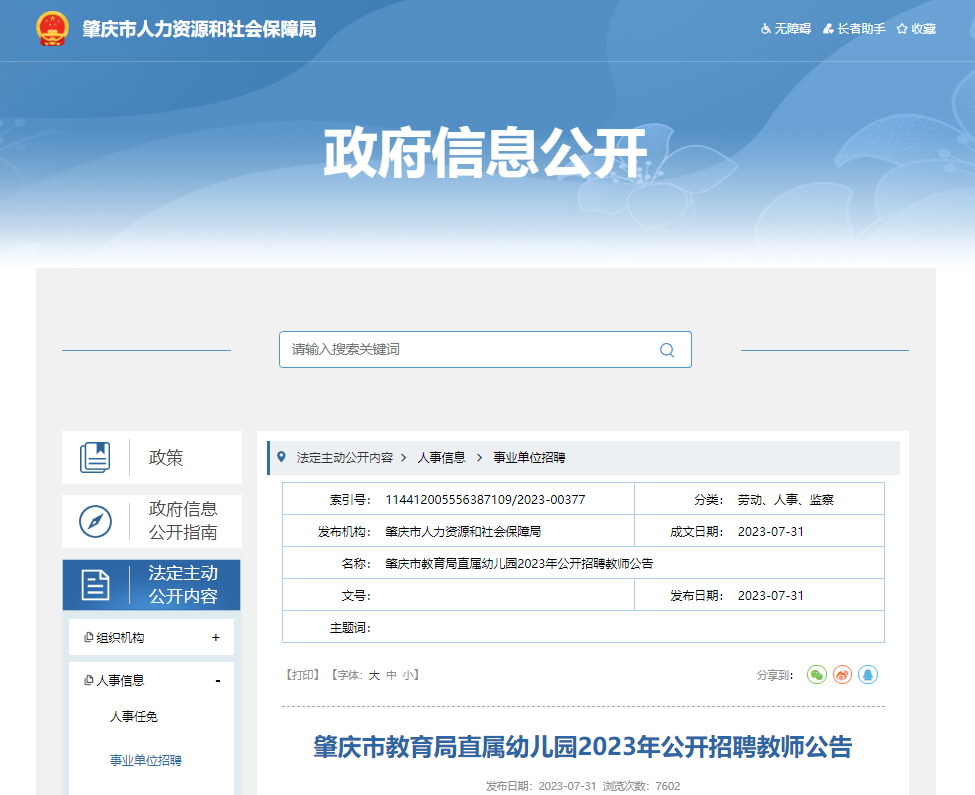This screenshot has width=975, height=795.
Task: Open 人事任免 sidebar item
Action: [x=134, y=717]
